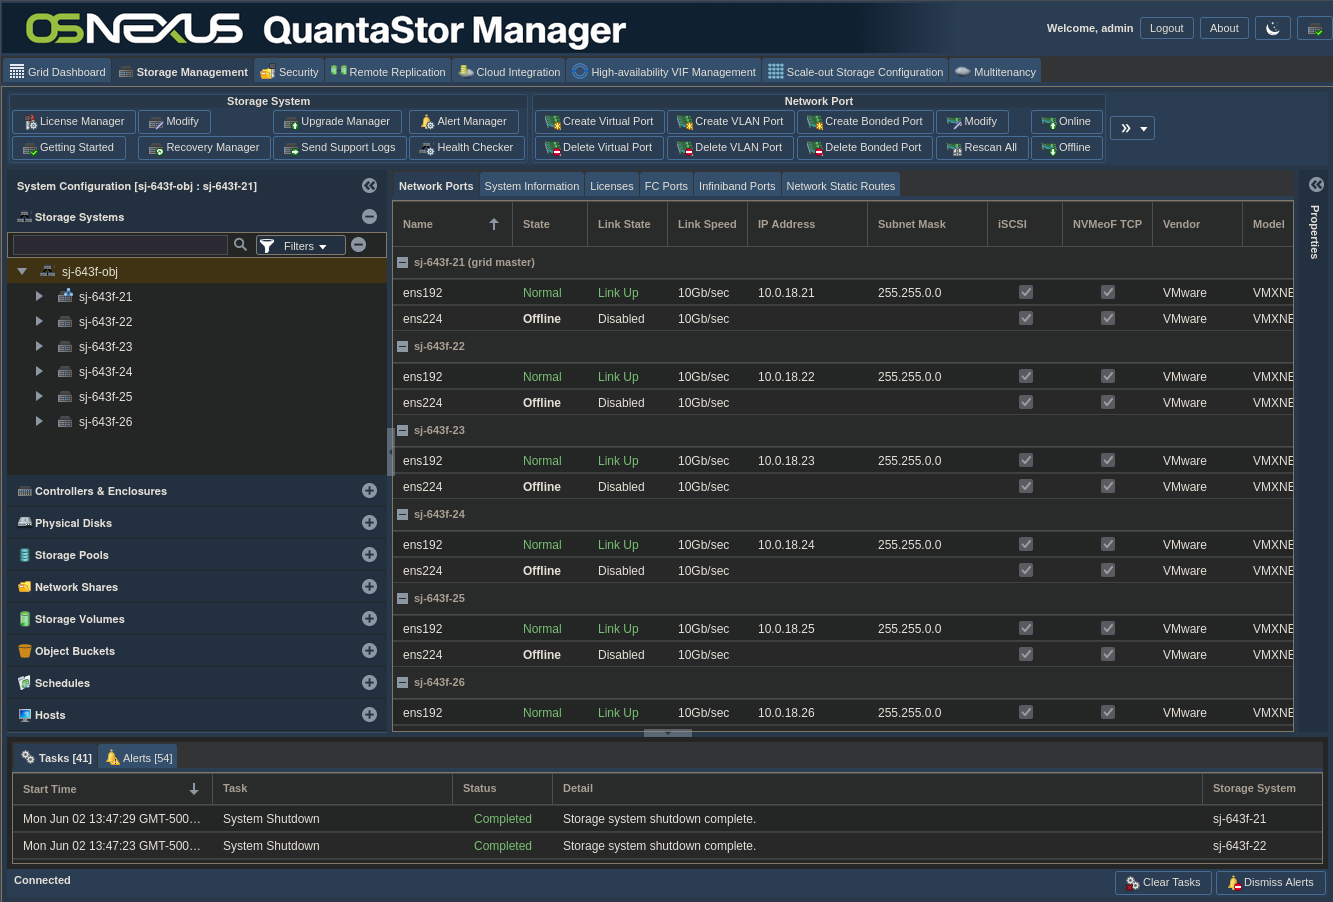Switch to Remote Replication tab
1333x902 pixels.
pyautogui.click(x=388, y=72)
